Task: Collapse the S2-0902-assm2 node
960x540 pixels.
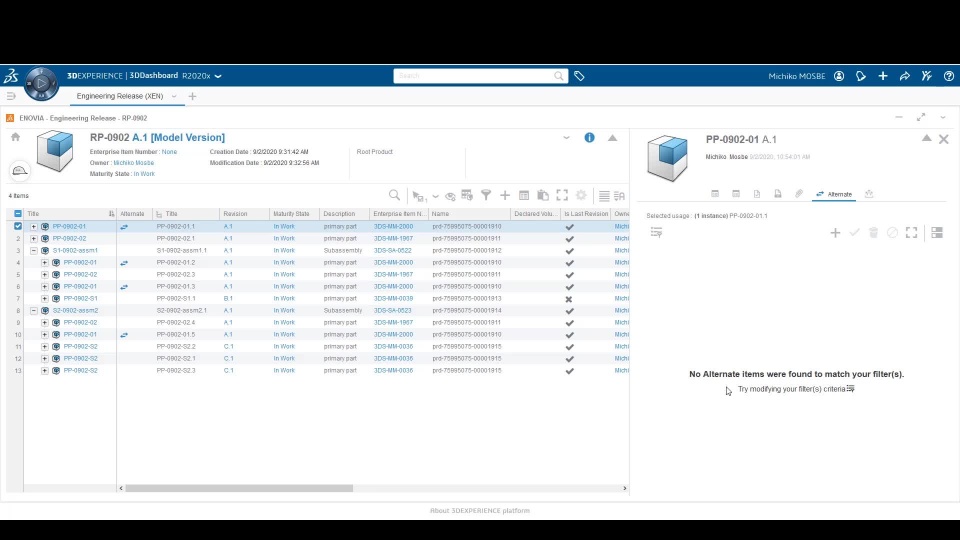Action: pos(34,310)
